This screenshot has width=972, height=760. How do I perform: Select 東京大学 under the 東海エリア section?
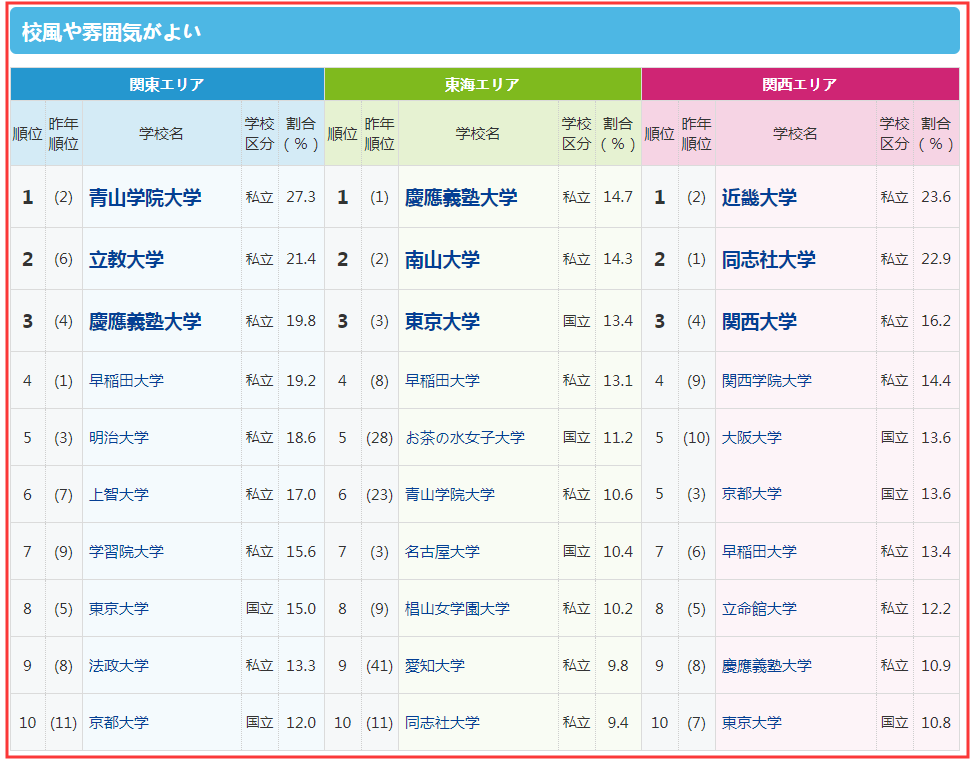click(443, 321)
